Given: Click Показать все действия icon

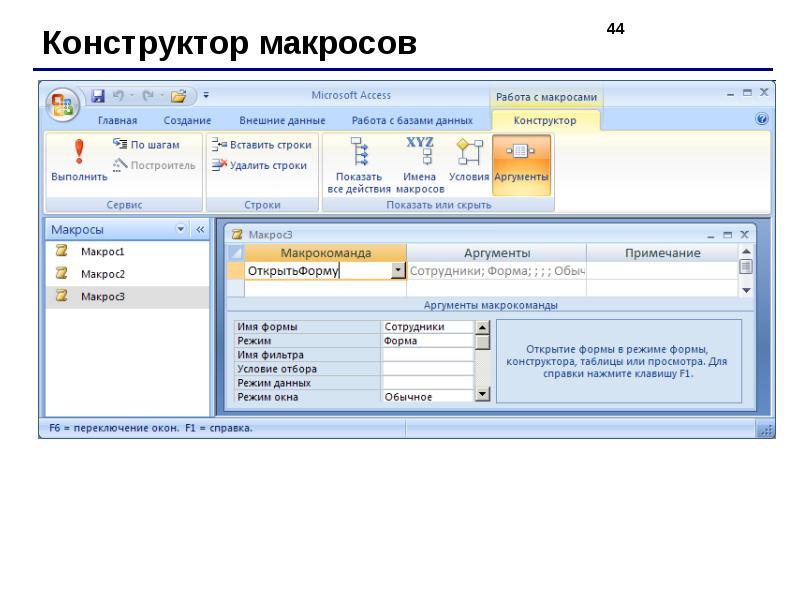Looking at the screenshot, I should pyautogui.click(x=359, y=151).
